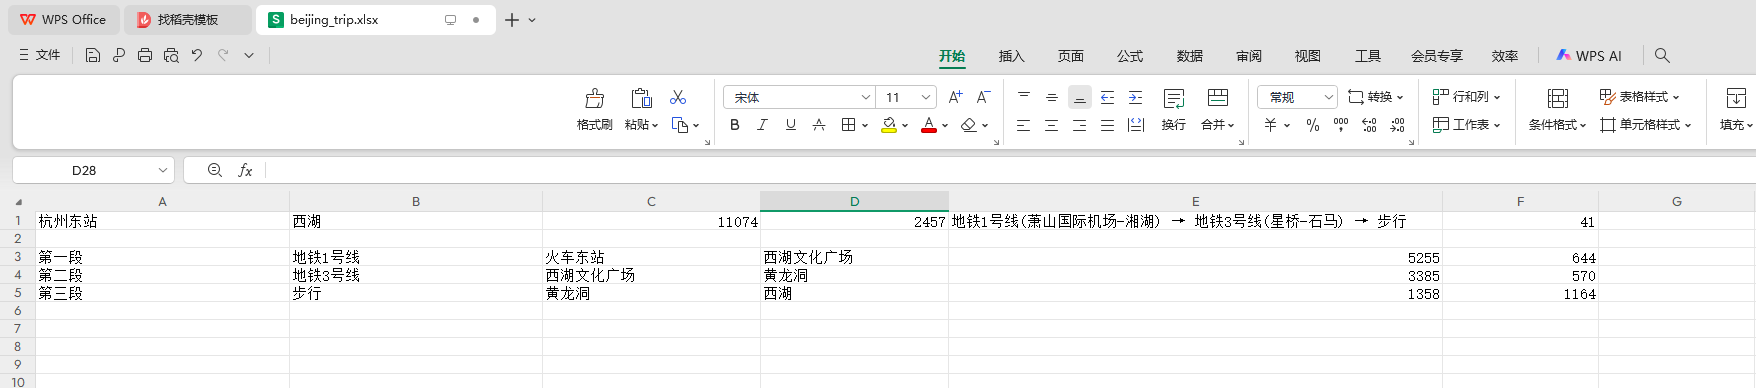The height and width of the screenshot is (388, 1756).
Task: Open the Data (数据) ribbon tab
Action: [x=1190, y=56]
